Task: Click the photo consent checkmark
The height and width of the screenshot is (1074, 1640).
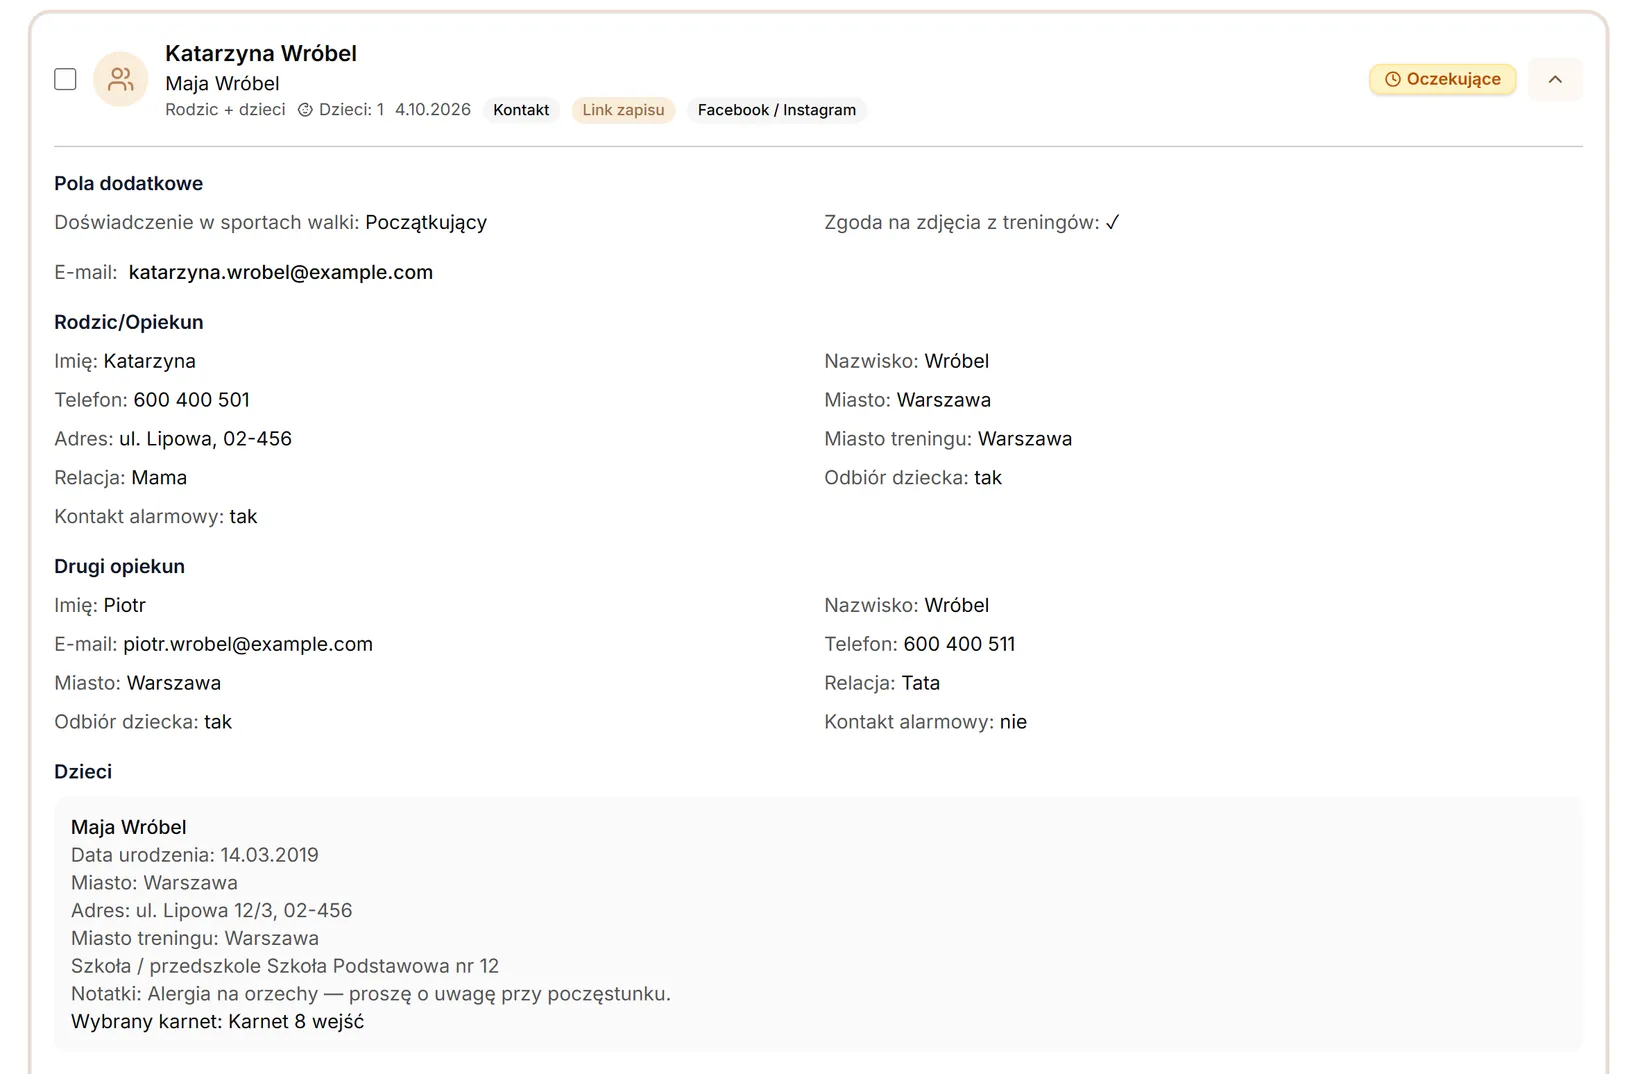Action: point(1112,222)
